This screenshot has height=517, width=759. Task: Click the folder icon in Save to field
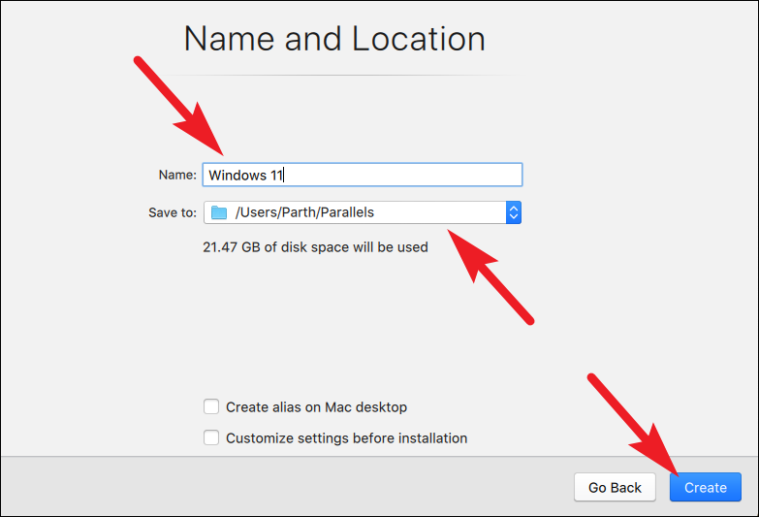tap(219, 213)
